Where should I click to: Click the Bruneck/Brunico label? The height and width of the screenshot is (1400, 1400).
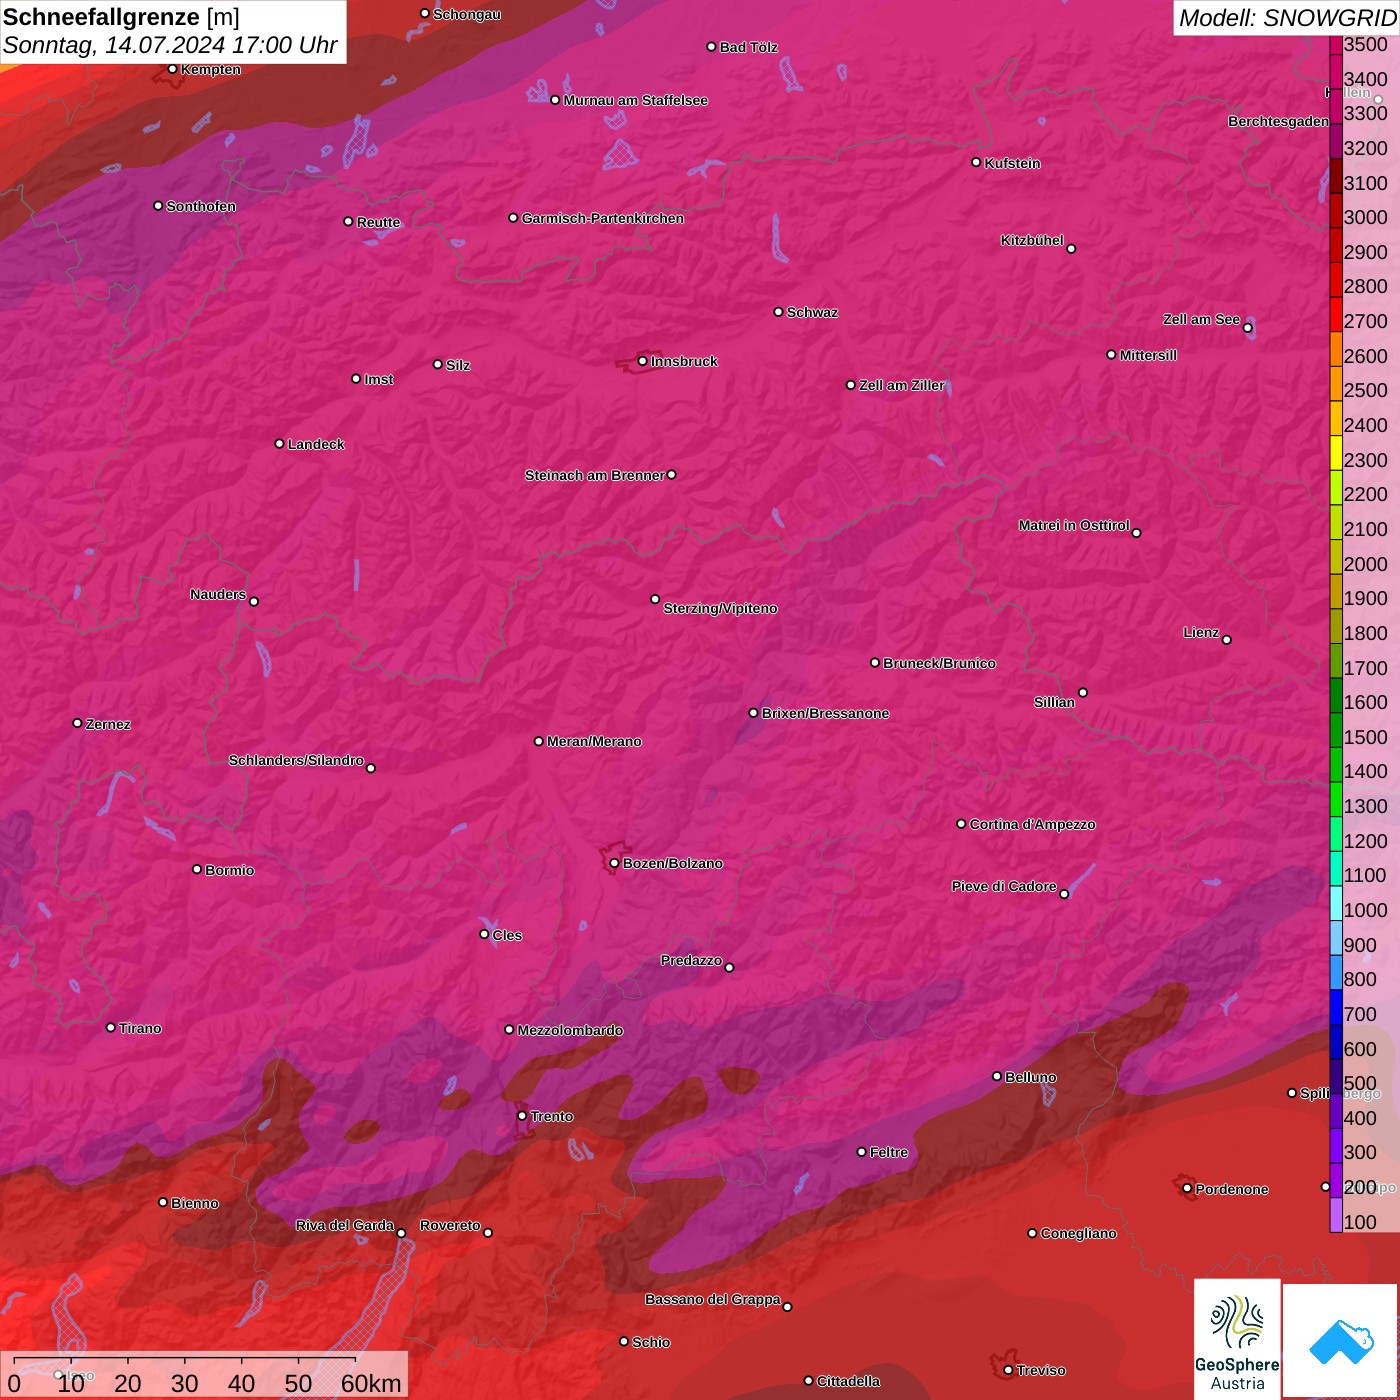(939, 663)
